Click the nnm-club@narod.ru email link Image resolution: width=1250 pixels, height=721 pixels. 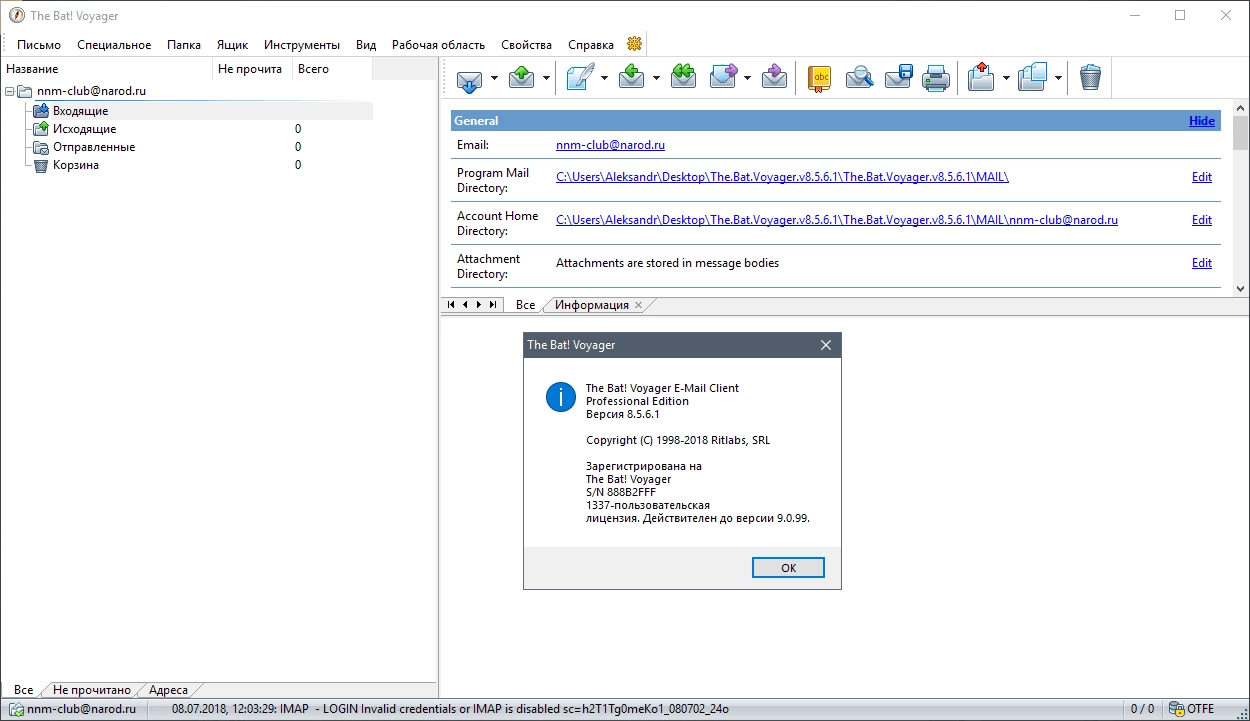tap(610, 145)
